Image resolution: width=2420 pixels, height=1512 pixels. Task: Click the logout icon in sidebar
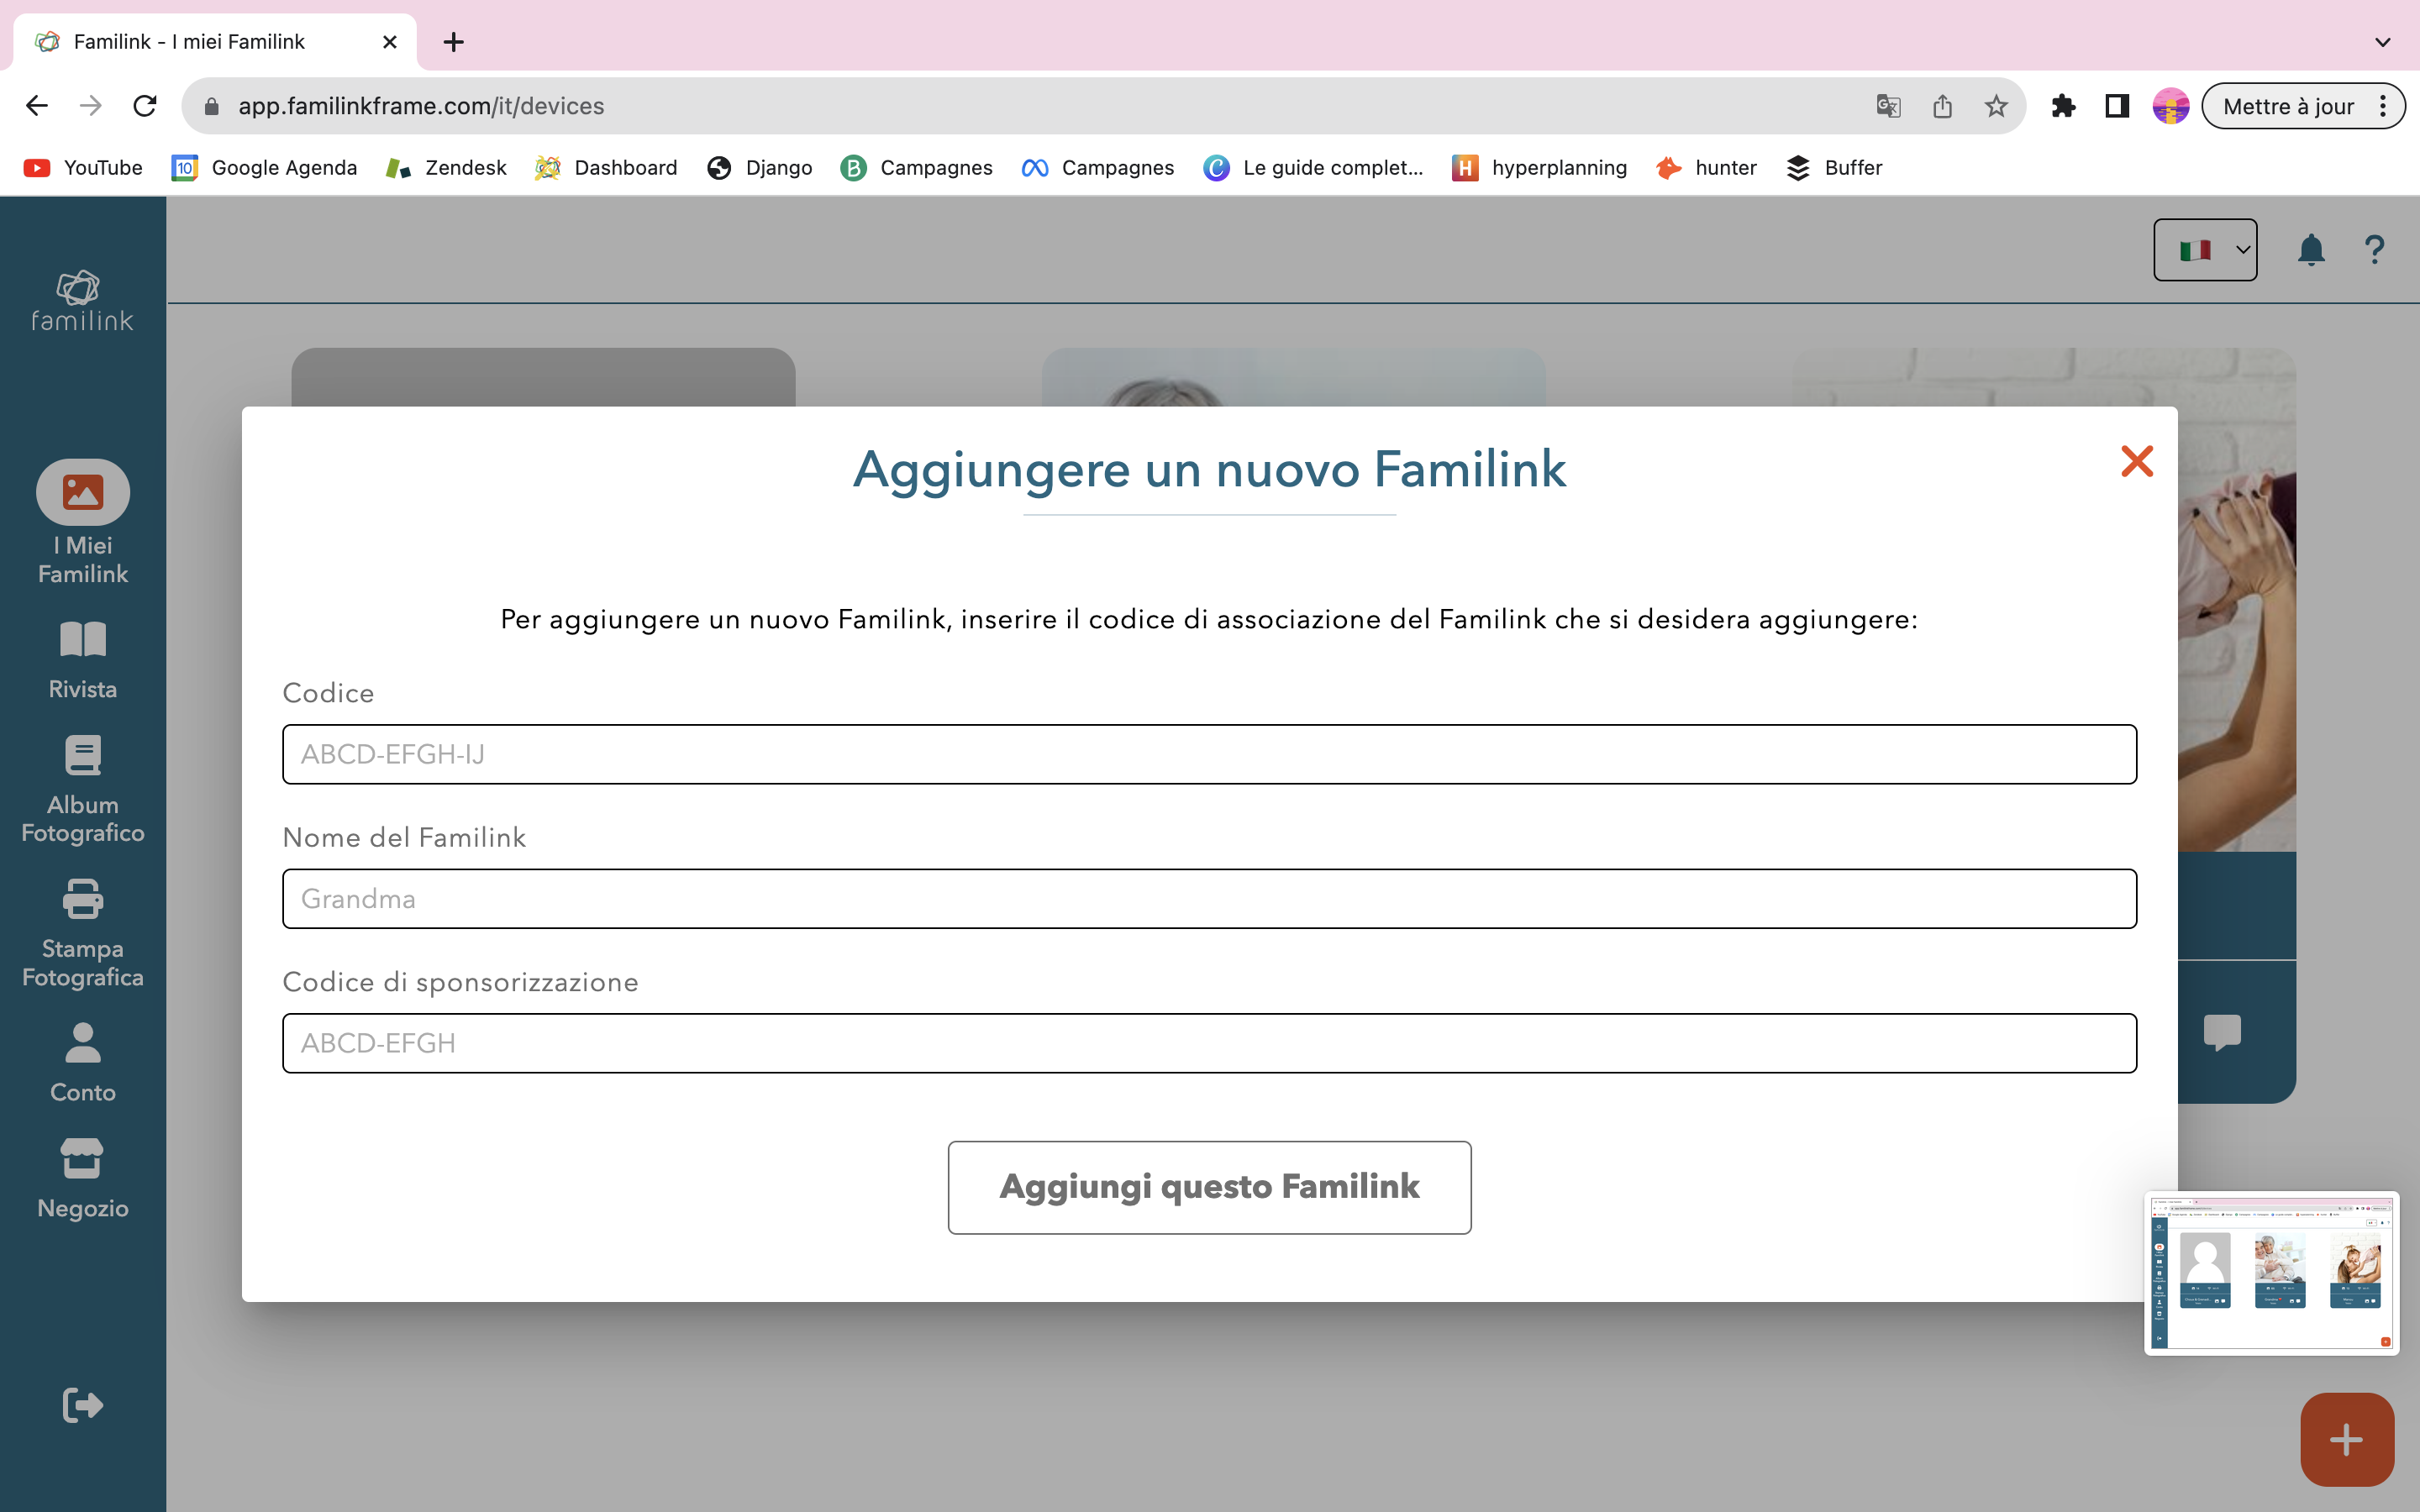click(83, 1405)
